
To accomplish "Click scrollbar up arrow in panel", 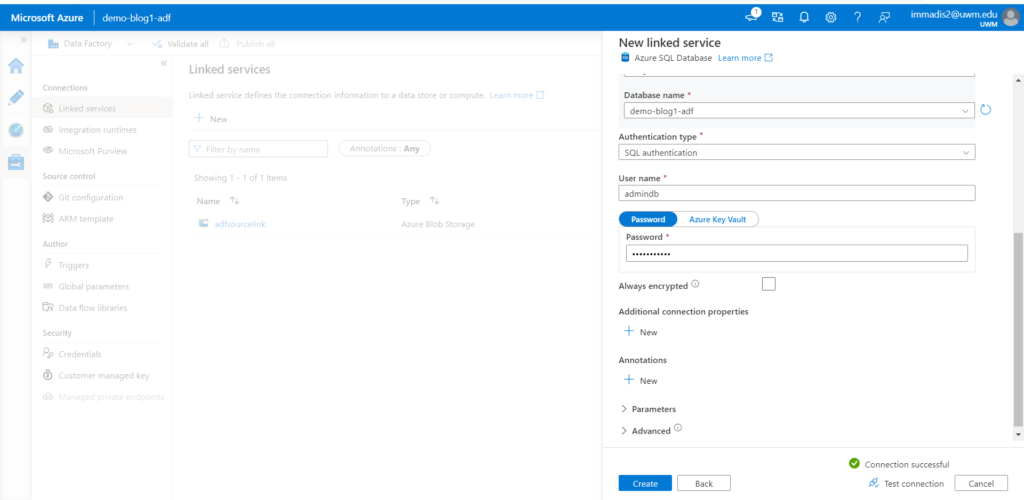I will [x=1018, y=80].
